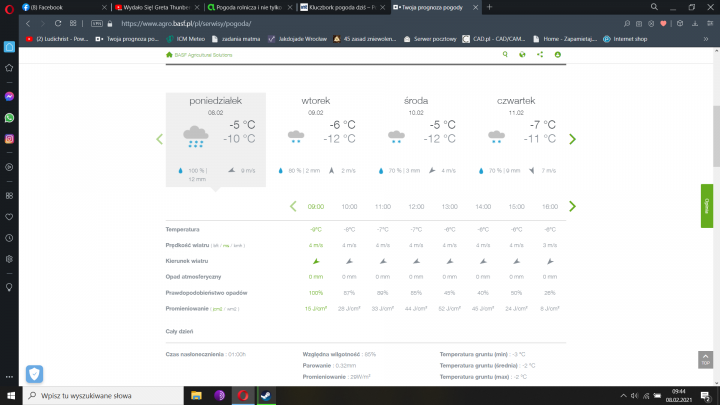The width and height of the screenshot is (720, 405).
Task: Switch wind speed unit to m/s
Action: pos(226,246)
